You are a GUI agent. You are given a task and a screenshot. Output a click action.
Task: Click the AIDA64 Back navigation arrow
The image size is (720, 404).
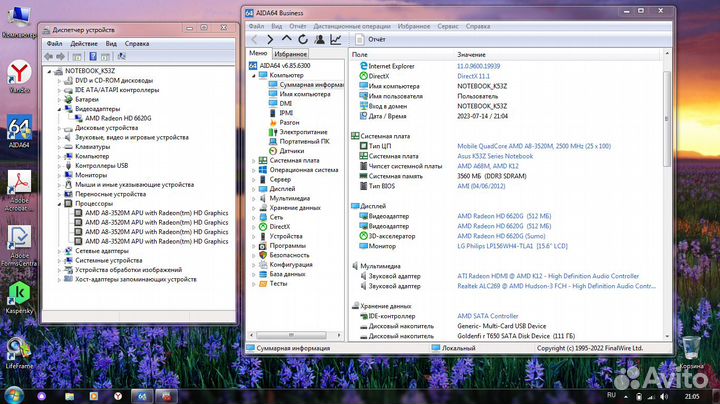(254, 39)
